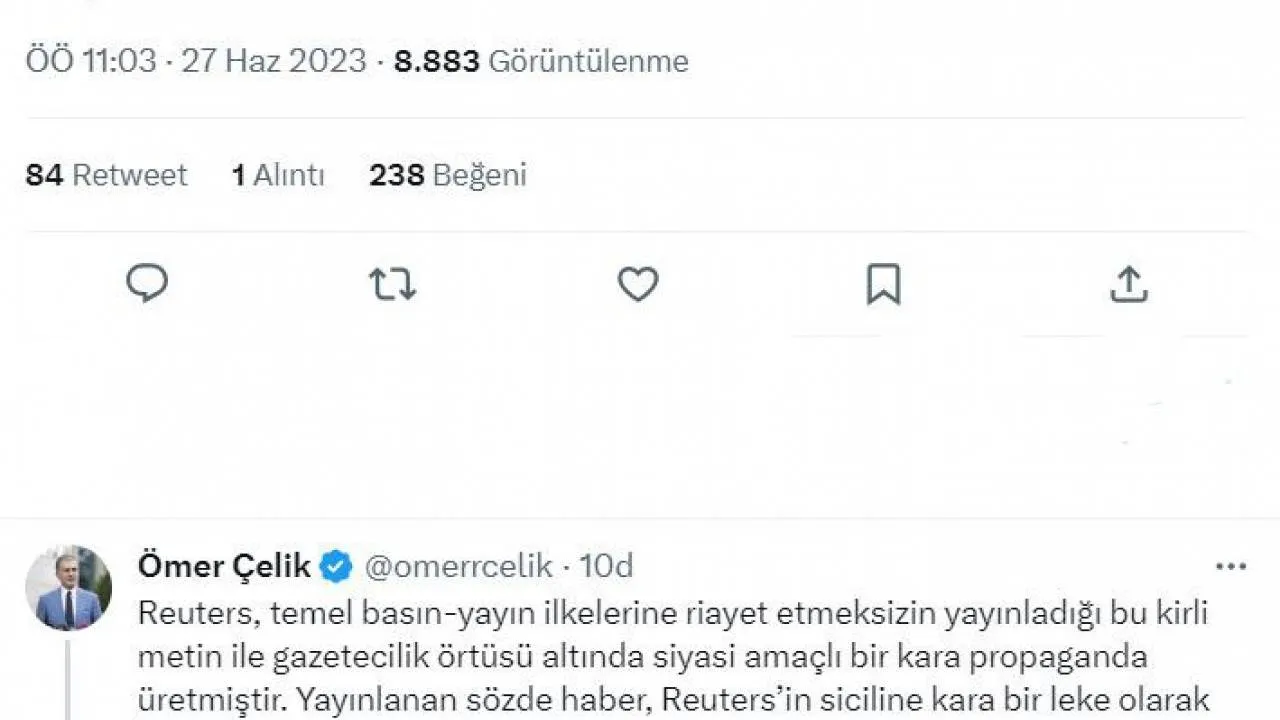Click the reply speech bubble icon
1280x720 pixels.
point(147,284)
